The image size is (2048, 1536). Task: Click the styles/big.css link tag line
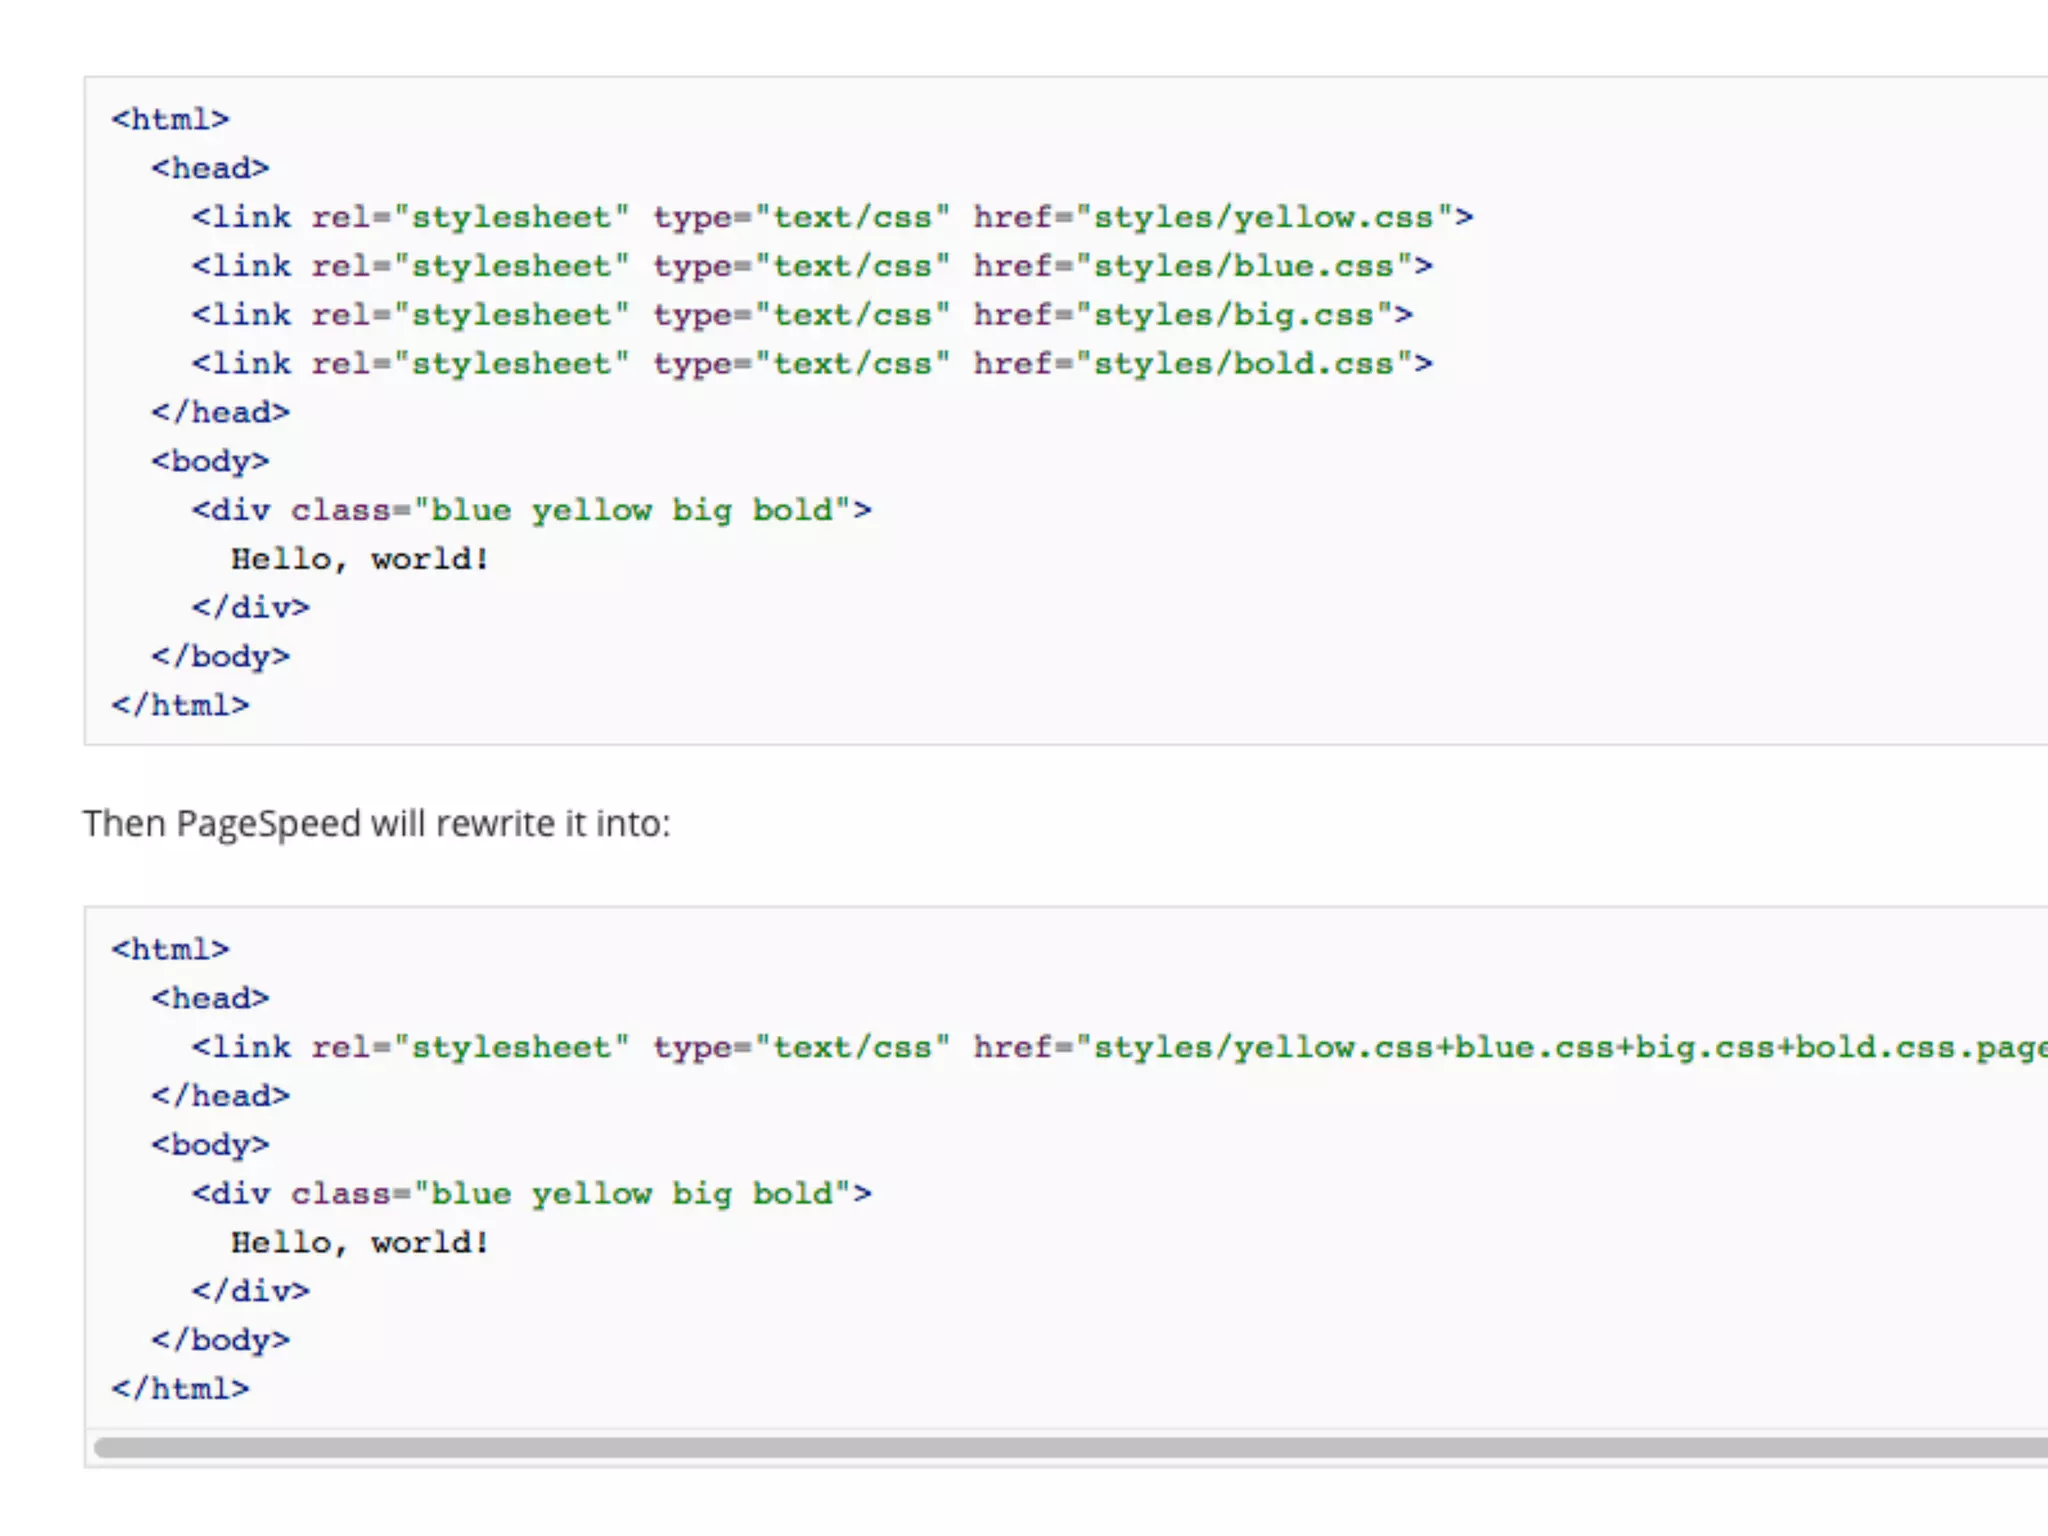pos(802,315)
